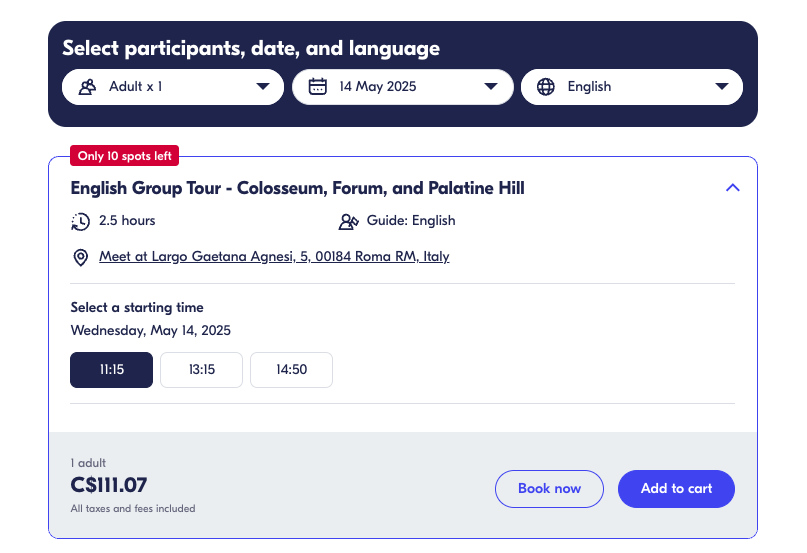Open the 14 May 2025 date dropdown
807x553 pixels.
coord(402,87)
